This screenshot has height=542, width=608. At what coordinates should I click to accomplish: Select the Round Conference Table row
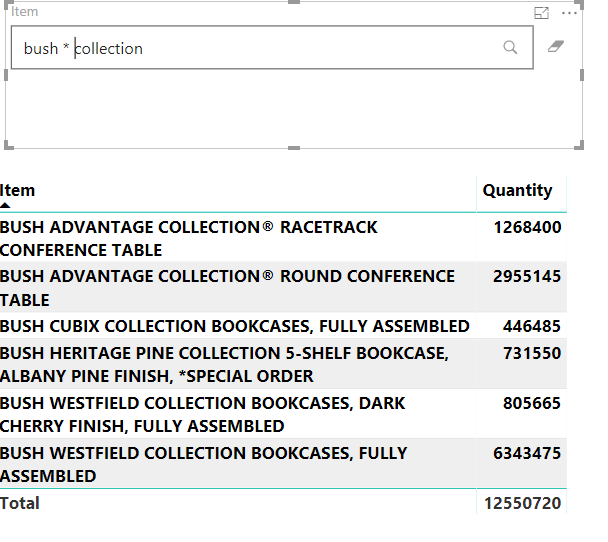(x=227, y=287)
